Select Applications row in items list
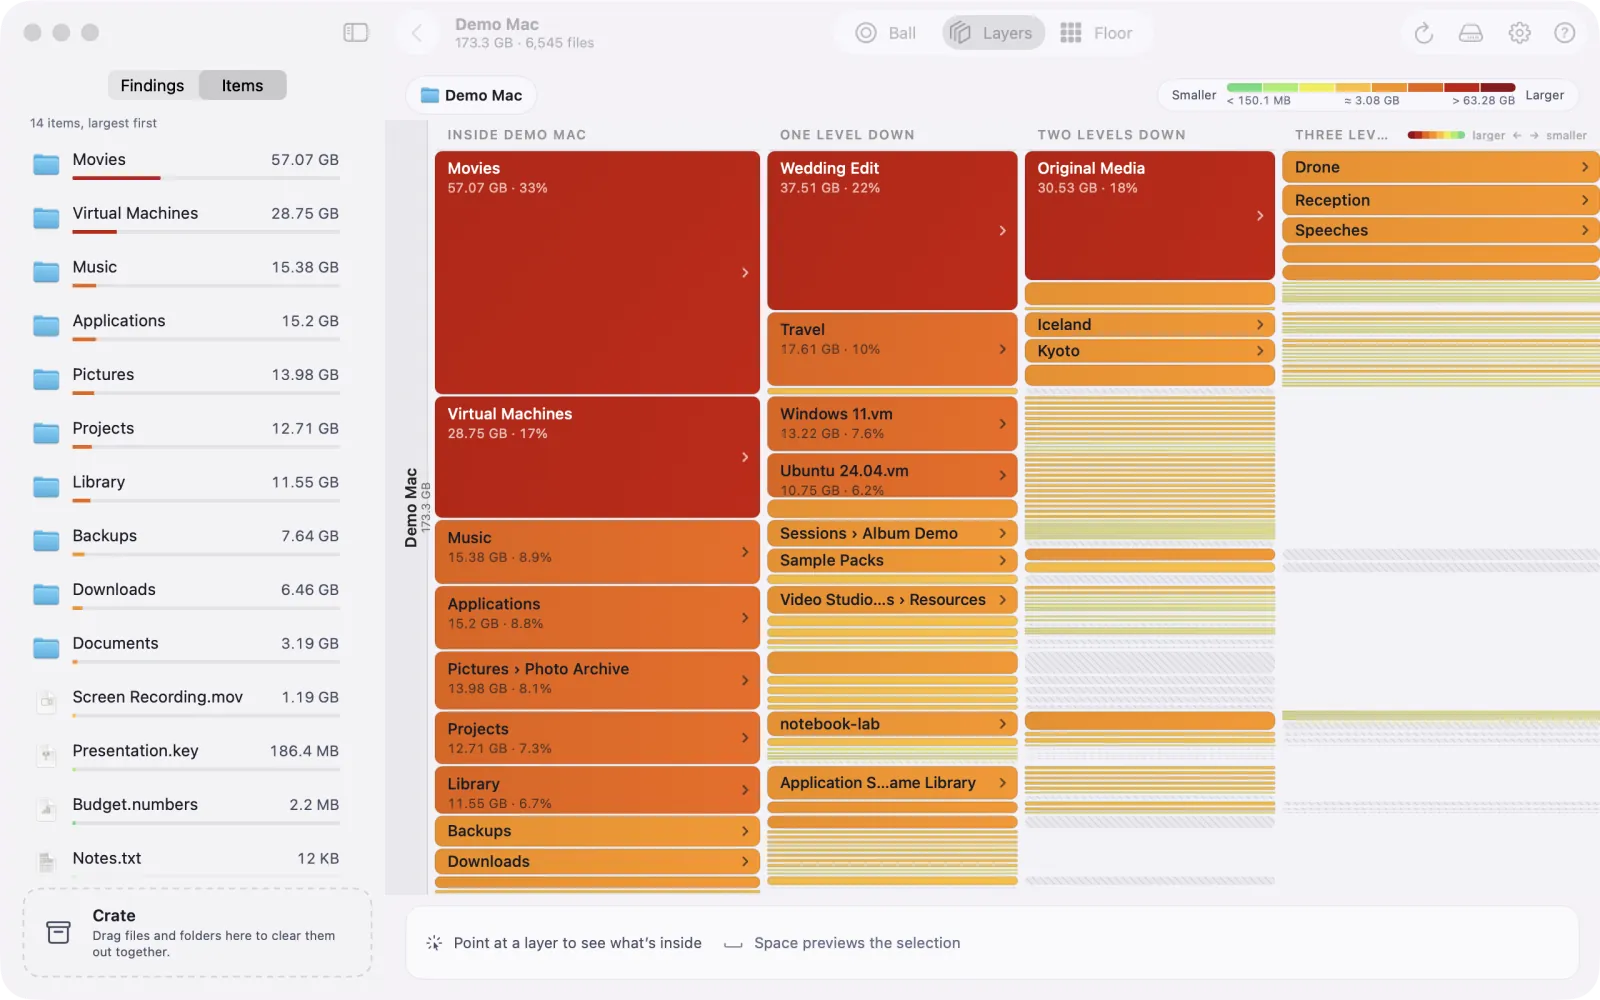This screenshot has height=1000, width=1600. 185,325
